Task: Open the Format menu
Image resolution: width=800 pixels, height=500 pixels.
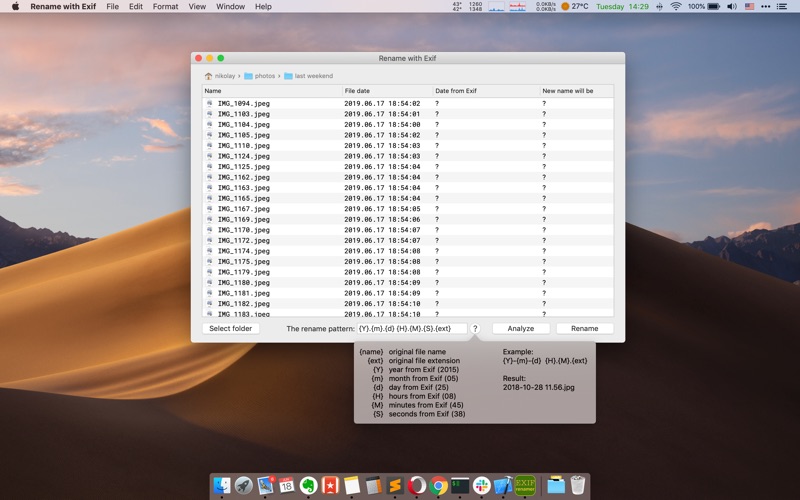Action: pyautogui.click(x=165, y=6)
